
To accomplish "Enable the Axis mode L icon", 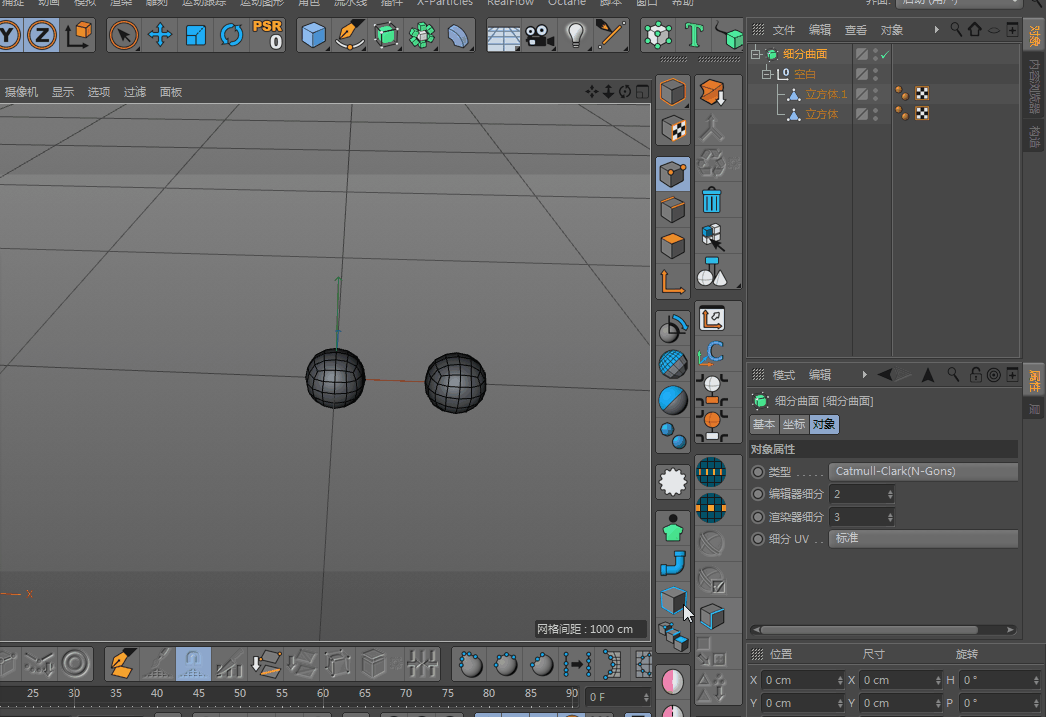I will point(672,282).
